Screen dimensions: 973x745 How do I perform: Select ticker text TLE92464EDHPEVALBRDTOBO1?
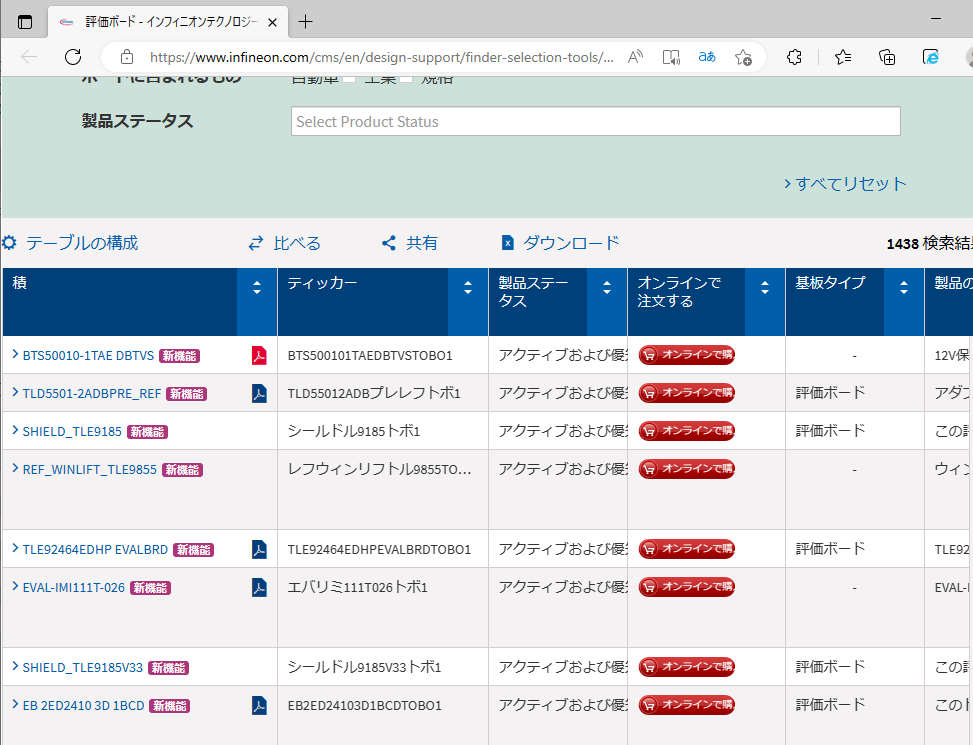pos(379,550)
